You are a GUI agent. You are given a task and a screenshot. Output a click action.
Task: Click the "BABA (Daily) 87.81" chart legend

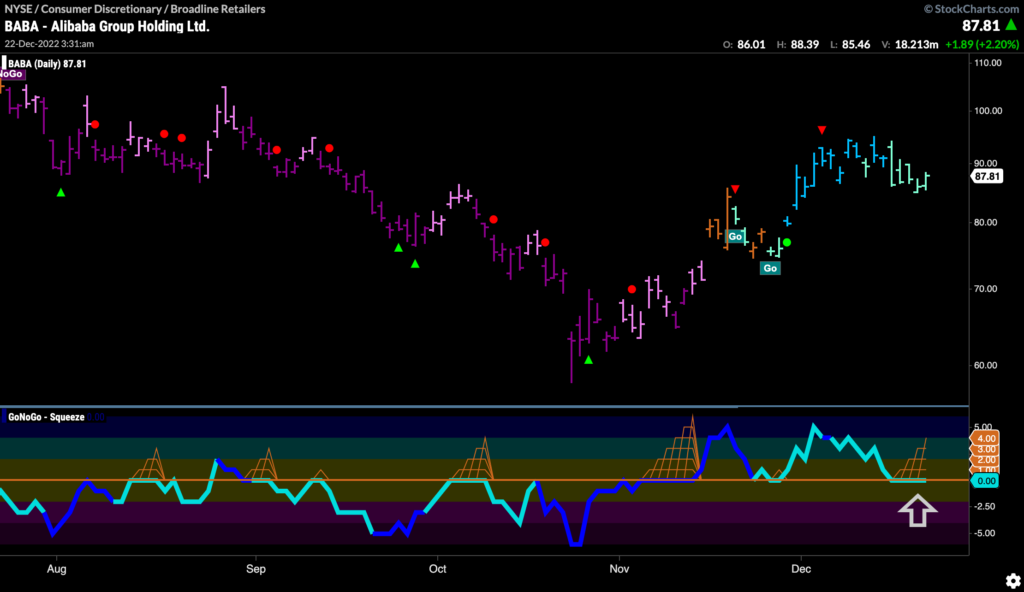[x=48, y=61]
